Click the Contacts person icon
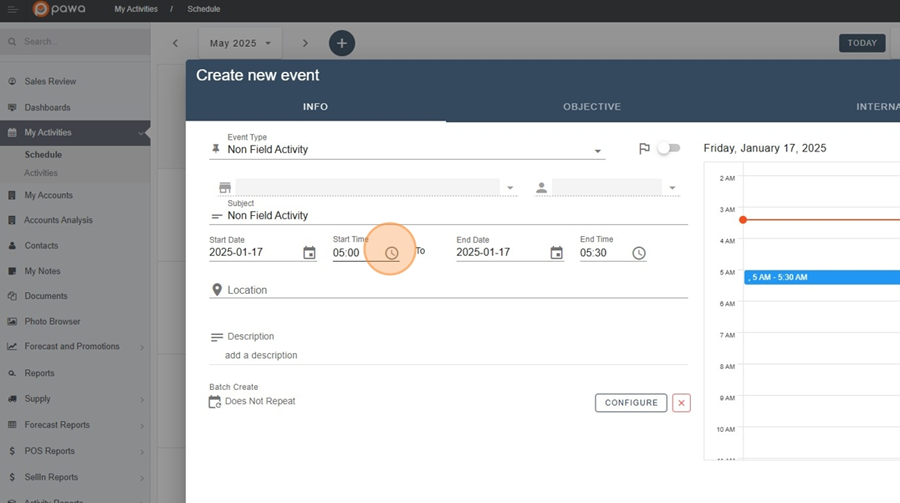Viewport: 900px width, 503px height. click(12, 246)
